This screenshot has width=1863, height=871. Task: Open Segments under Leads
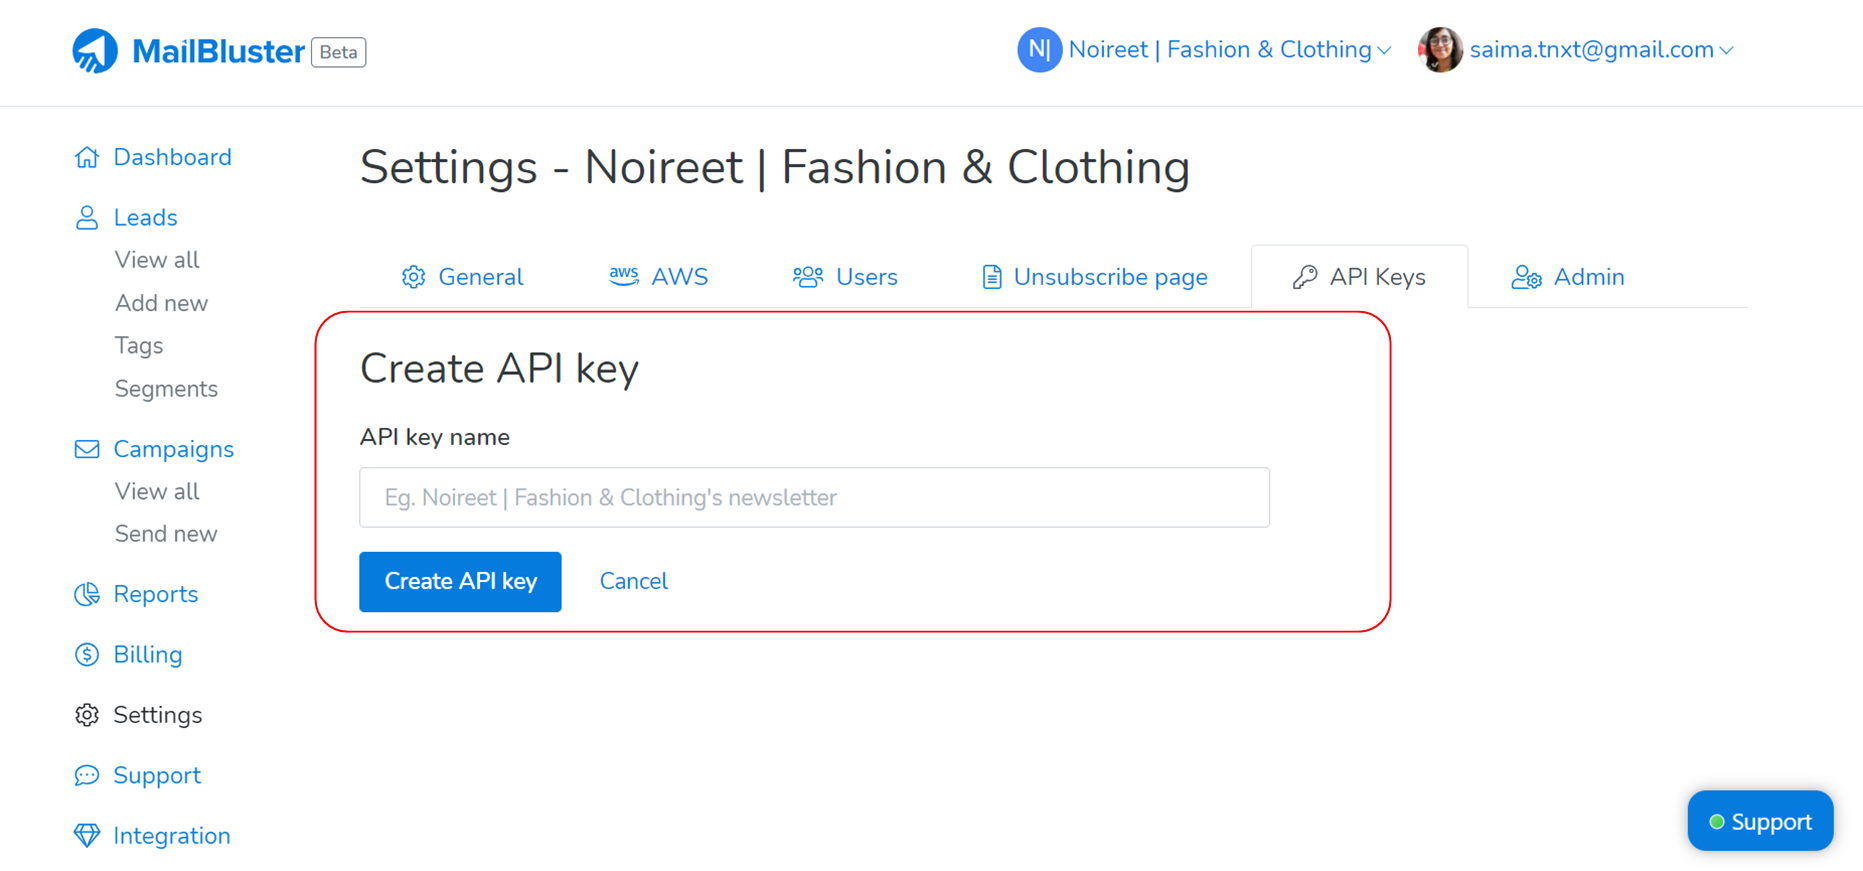click(166, 389)
